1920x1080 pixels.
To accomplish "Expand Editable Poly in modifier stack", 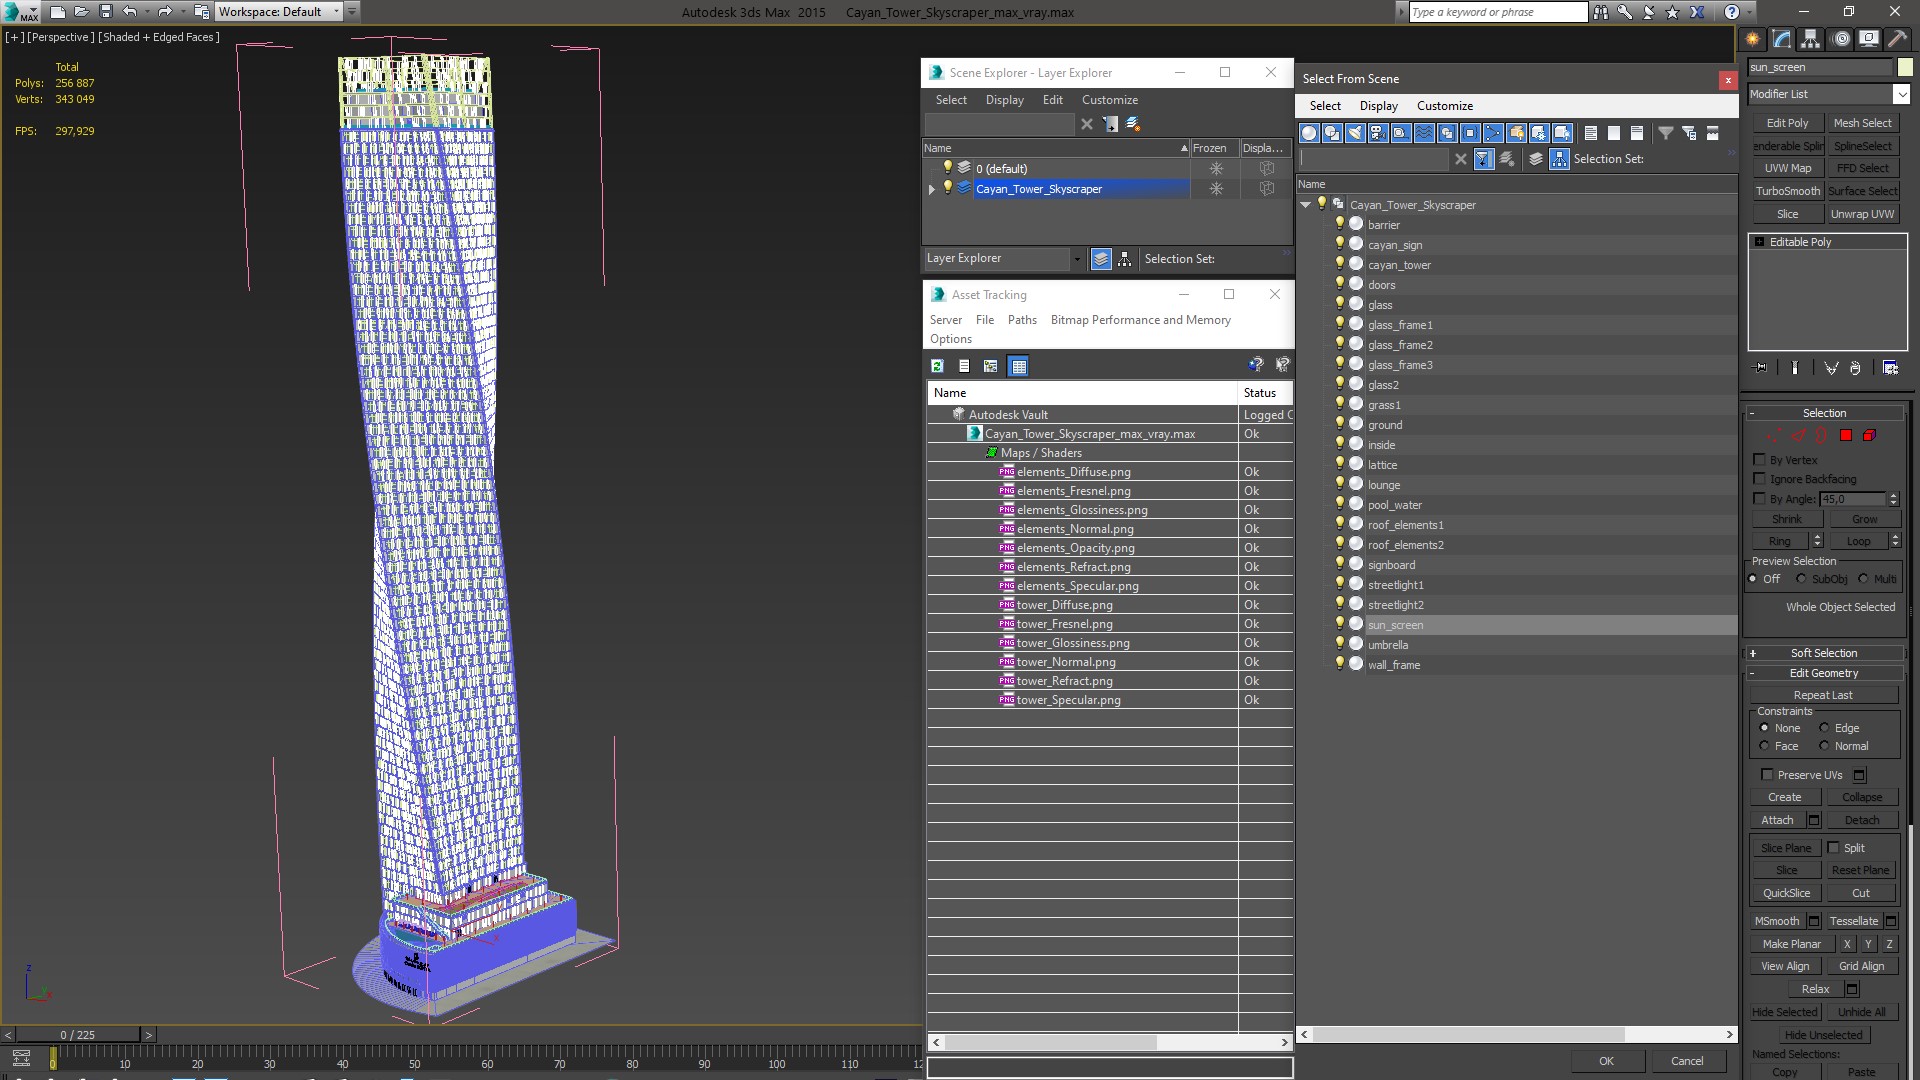I will tap(1759, 242).
